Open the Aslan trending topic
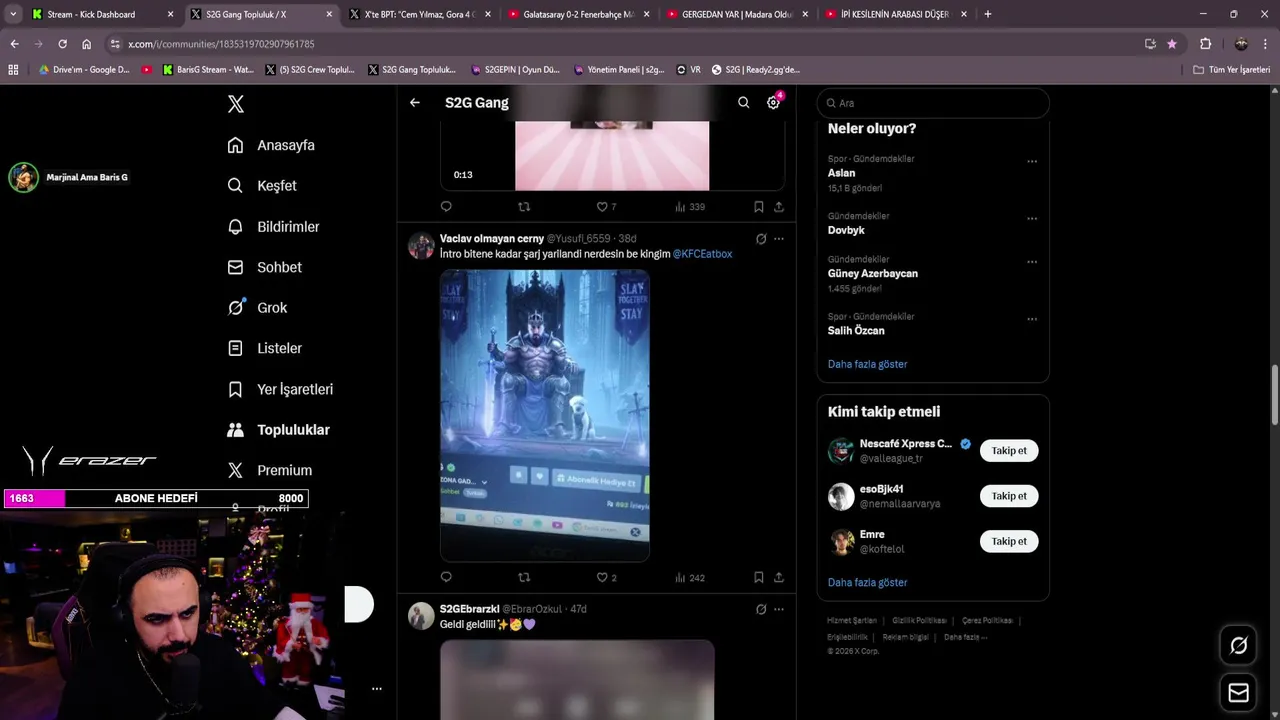 (841, 173)
